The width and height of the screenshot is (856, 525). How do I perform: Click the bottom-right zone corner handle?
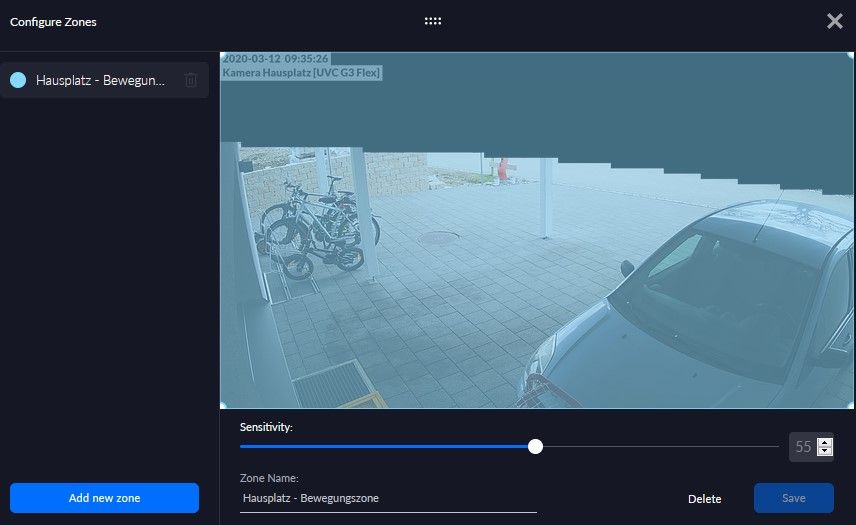(x=851, y=405)
